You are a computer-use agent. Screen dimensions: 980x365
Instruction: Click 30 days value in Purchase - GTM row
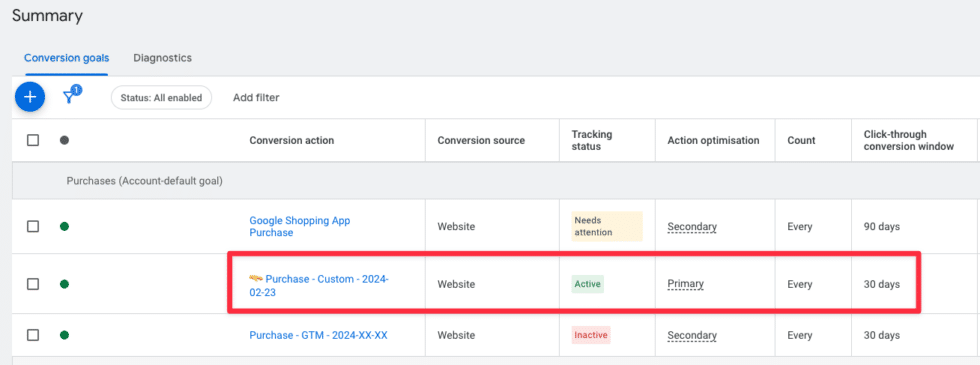point(882,335)
